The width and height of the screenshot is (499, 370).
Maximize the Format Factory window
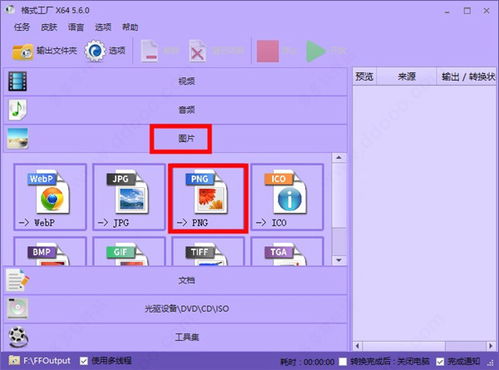467,11
